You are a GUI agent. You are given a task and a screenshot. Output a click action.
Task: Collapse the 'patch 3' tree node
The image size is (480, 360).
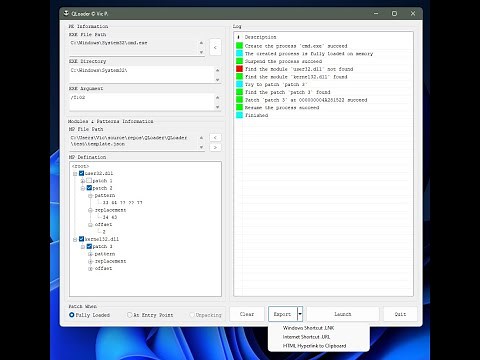(x=83, y=247)
